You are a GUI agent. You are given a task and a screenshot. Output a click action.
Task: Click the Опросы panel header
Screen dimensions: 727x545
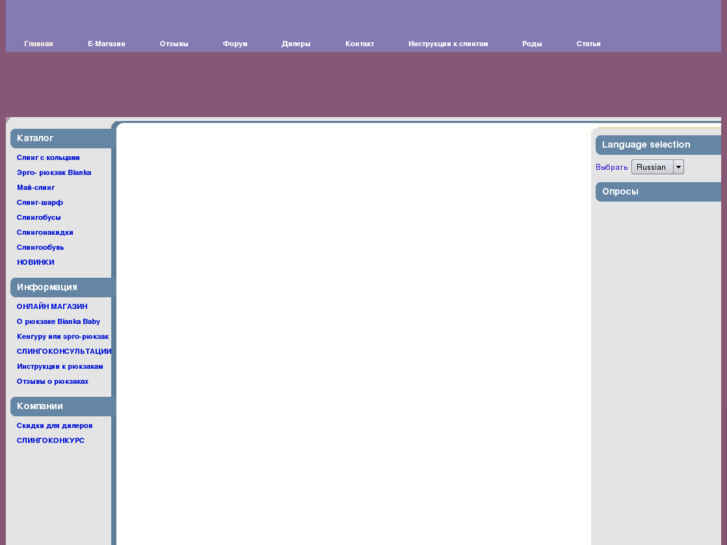[x=658, y=192]
